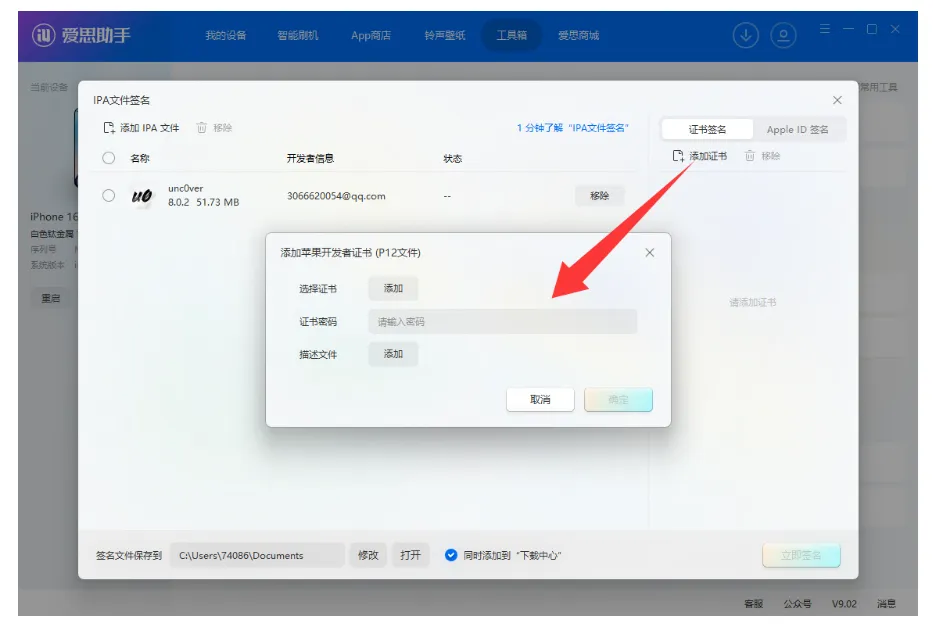
Task: Click 公众号 in the status bar
Action: coord(797,604)
